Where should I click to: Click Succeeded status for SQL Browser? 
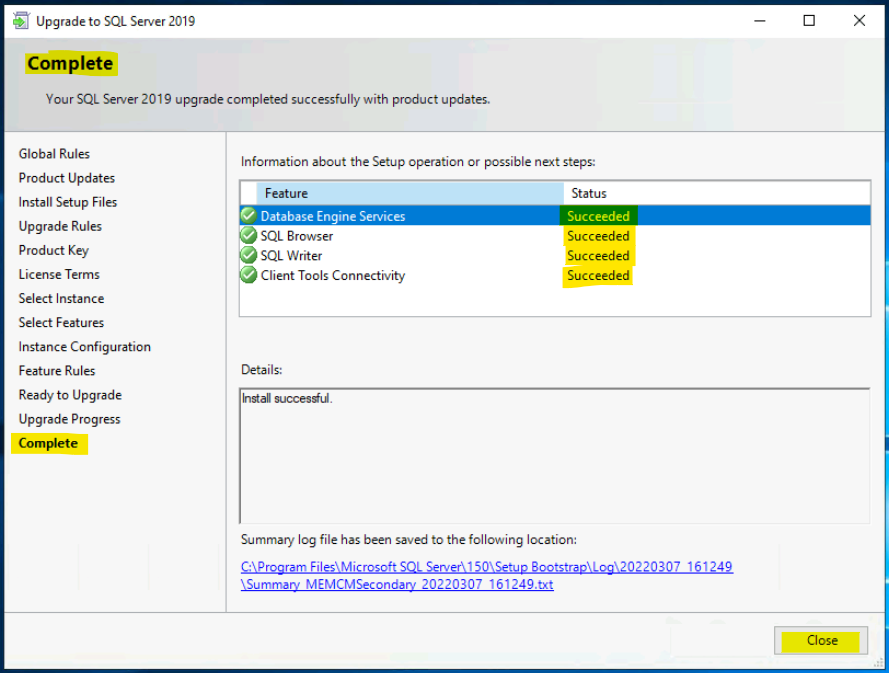click(x=598, y=236)
